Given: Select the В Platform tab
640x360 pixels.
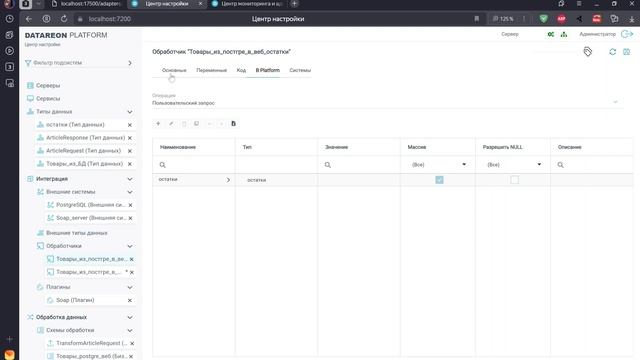Looking at the screenshot, I should click(268, 70).
